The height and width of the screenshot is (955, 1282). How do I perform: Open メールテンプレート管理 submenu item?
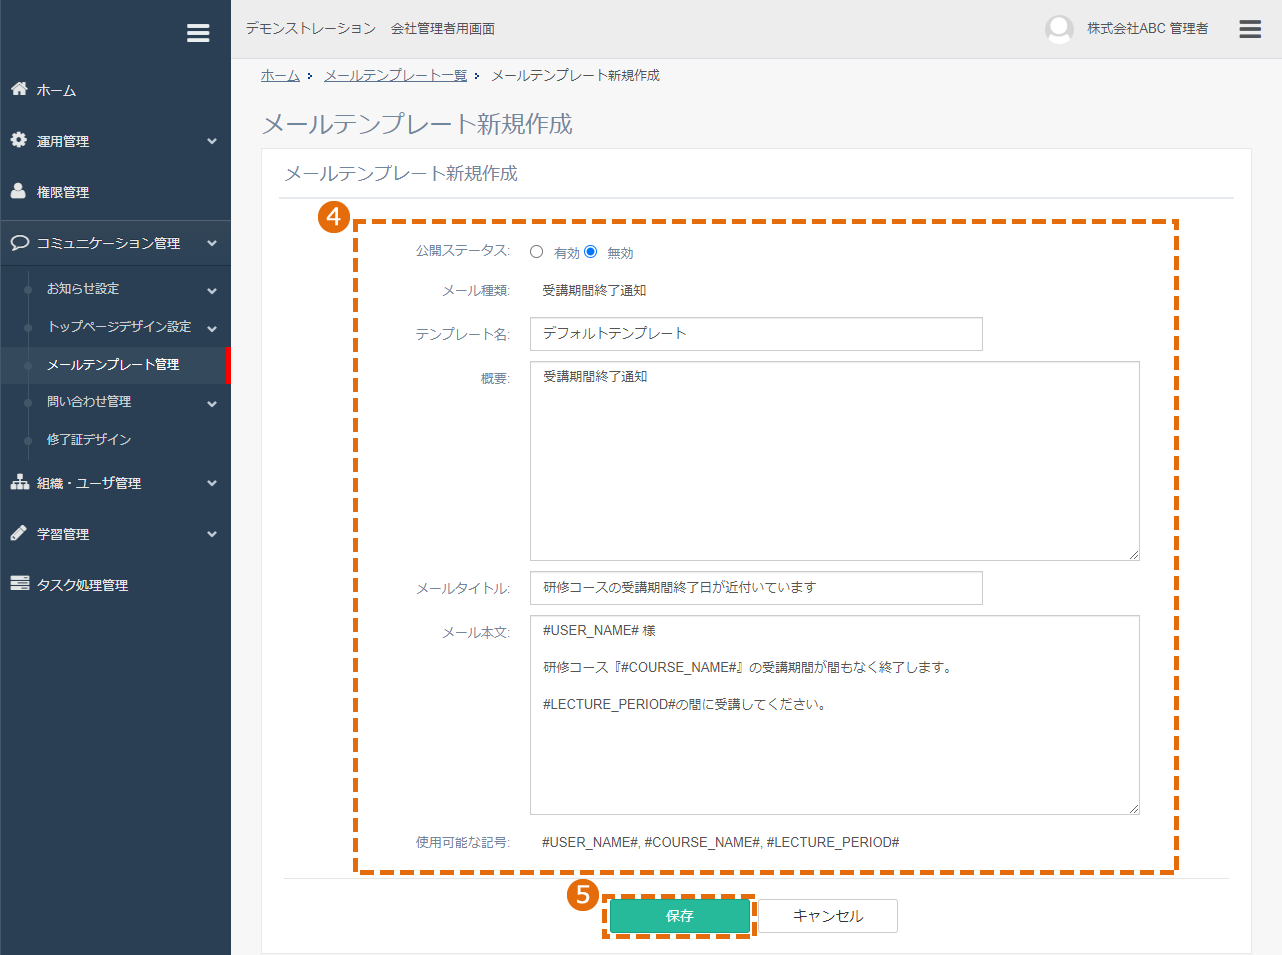click(x=115, y=365)
